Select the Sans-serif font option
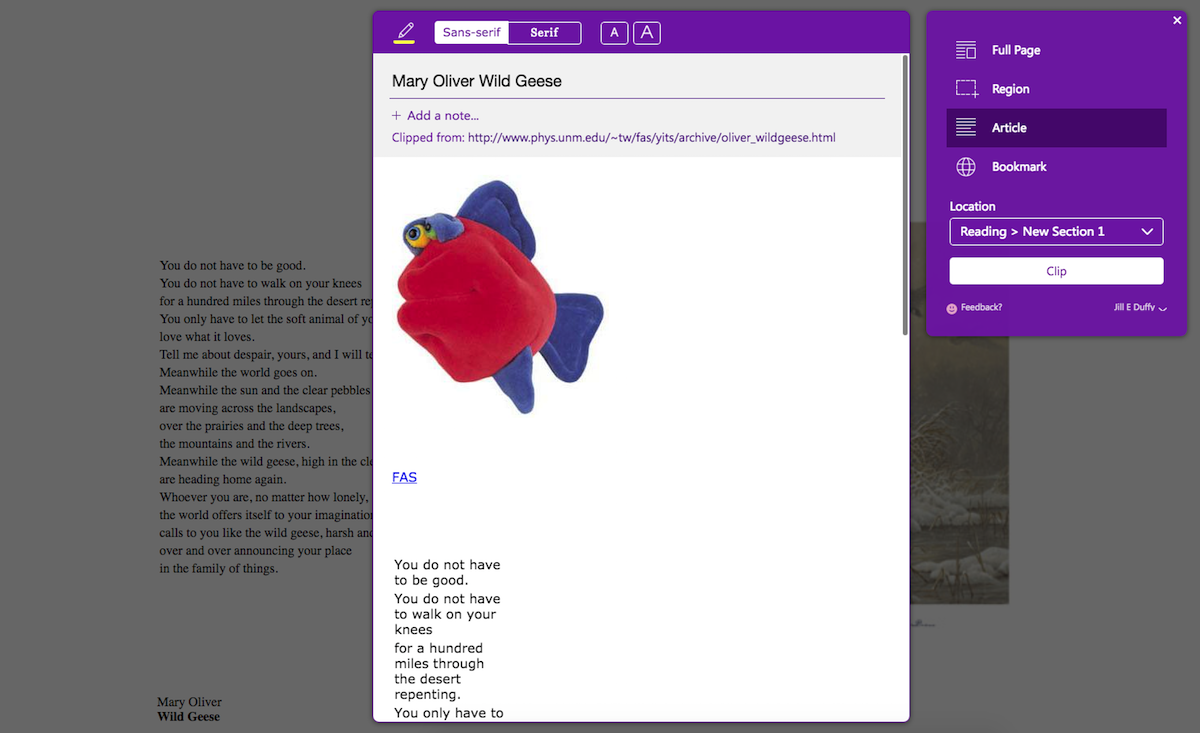The image size is (1200, 733). (x=471, y=32)
